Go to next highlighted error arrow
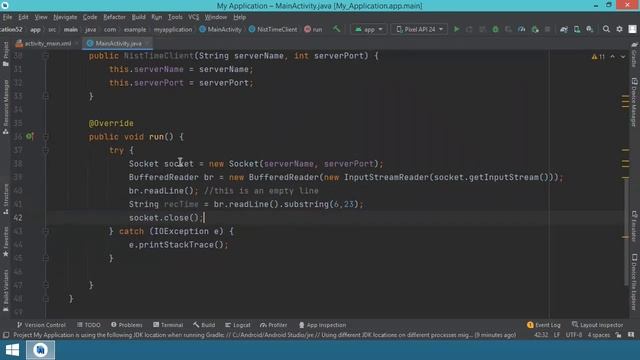640x360 pixels. [623, 57]
